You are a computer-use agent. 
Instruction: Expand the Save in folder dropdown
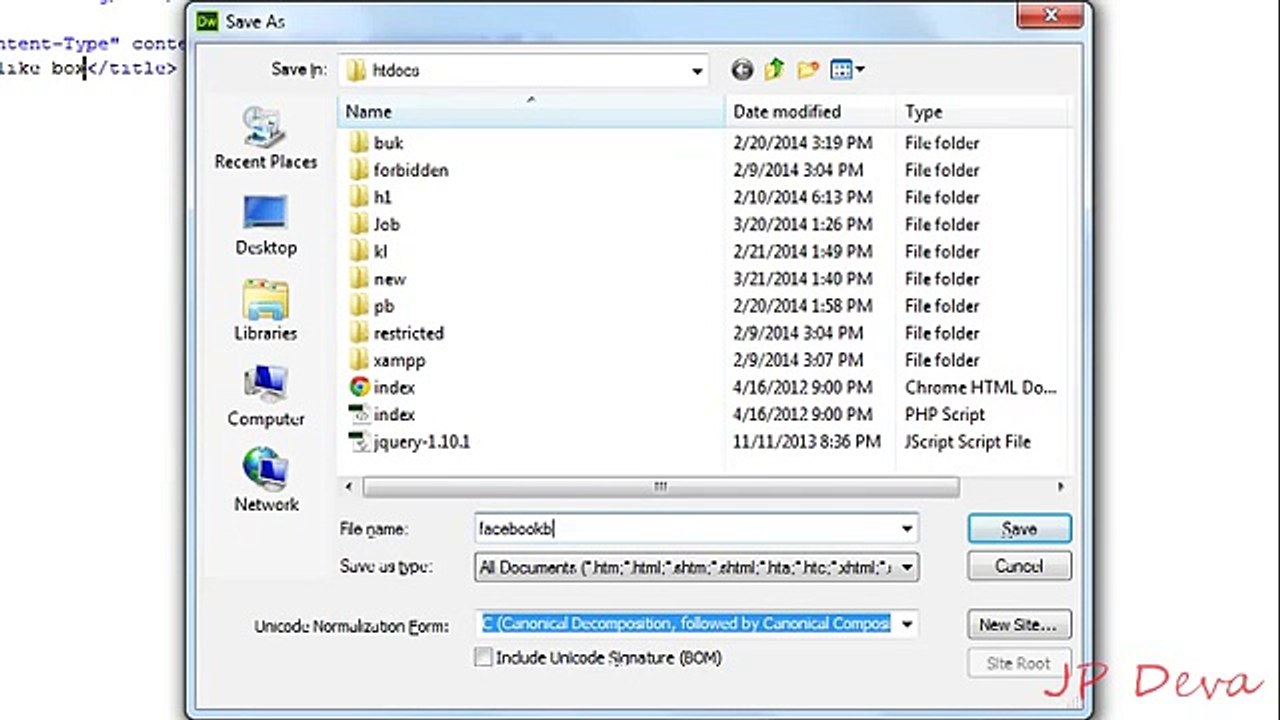697,71
